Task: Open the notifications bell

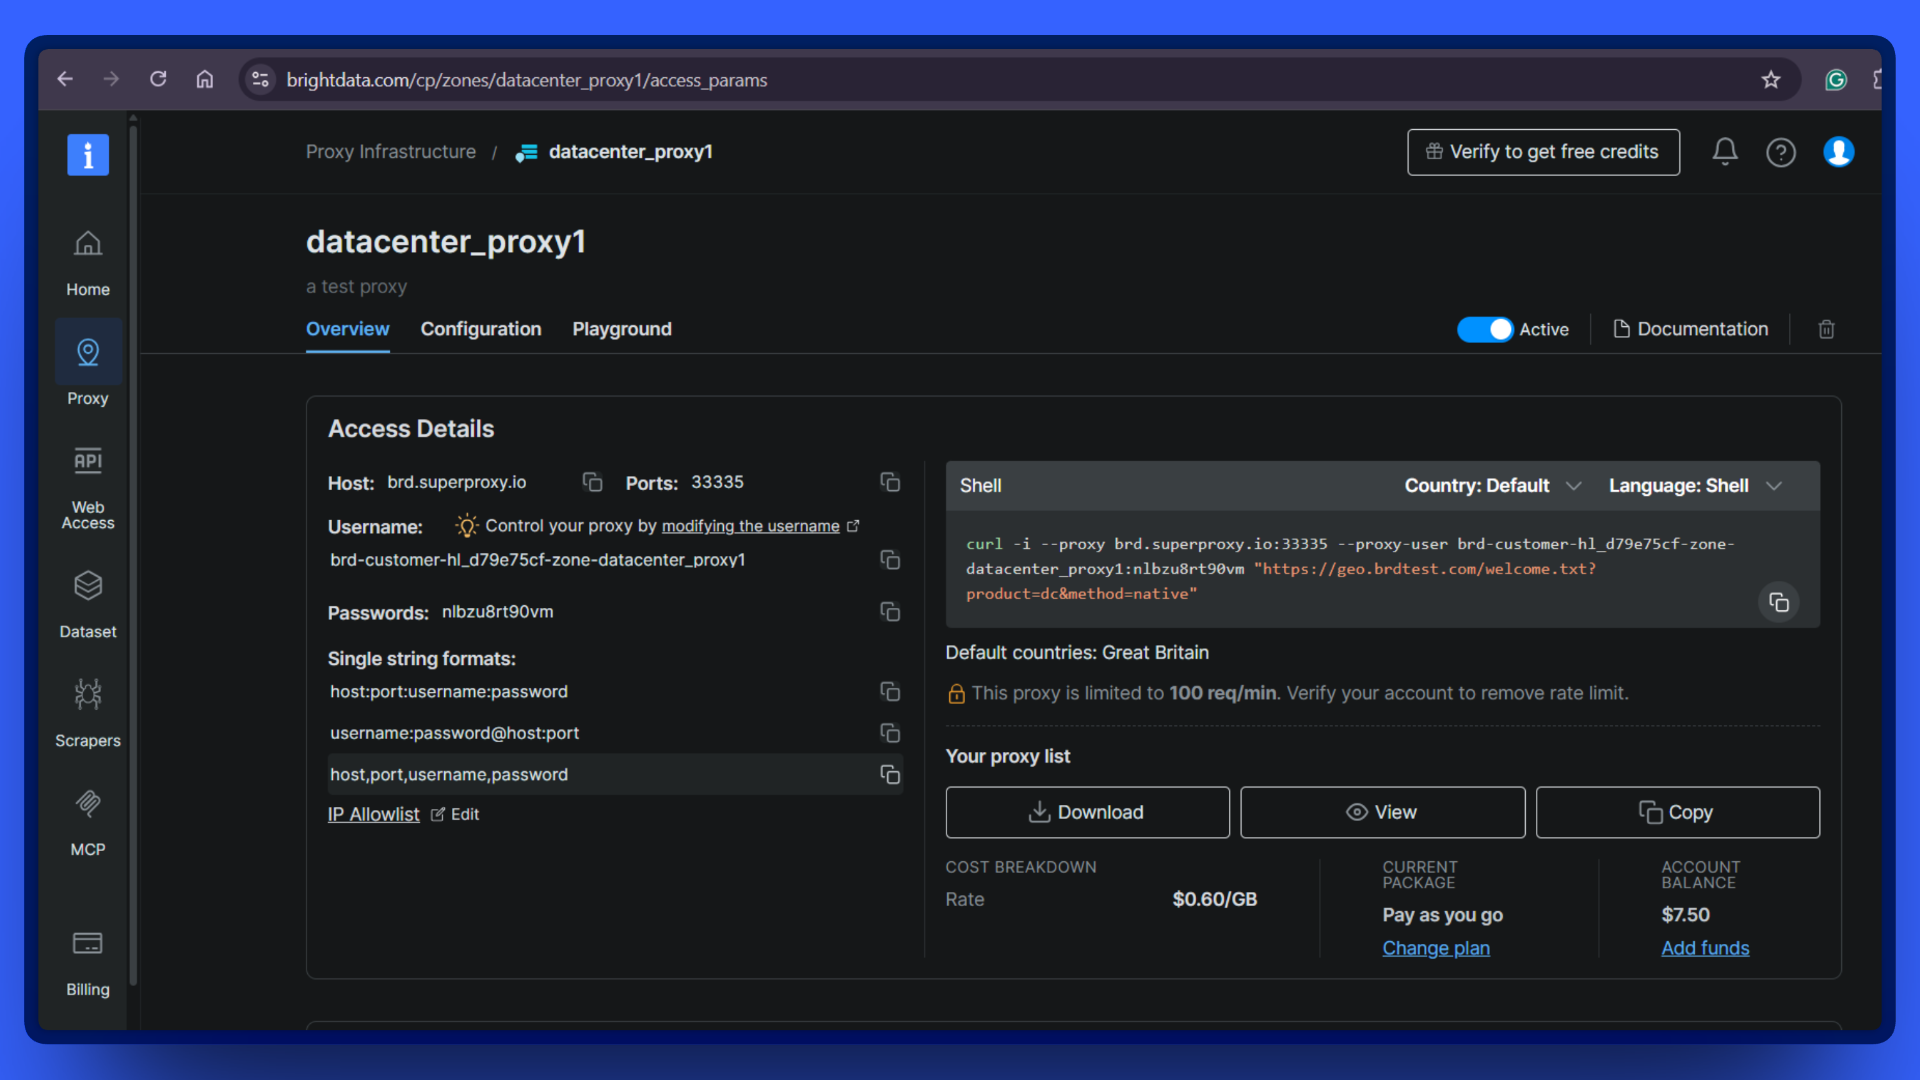Action: 1724,152
